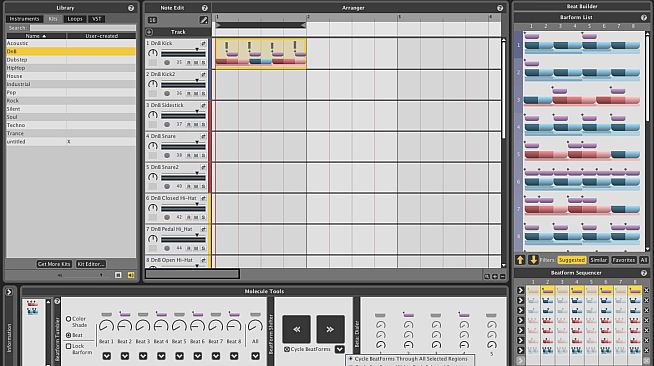
Task: Open Note Edit help icon
Action: (204, 8)
